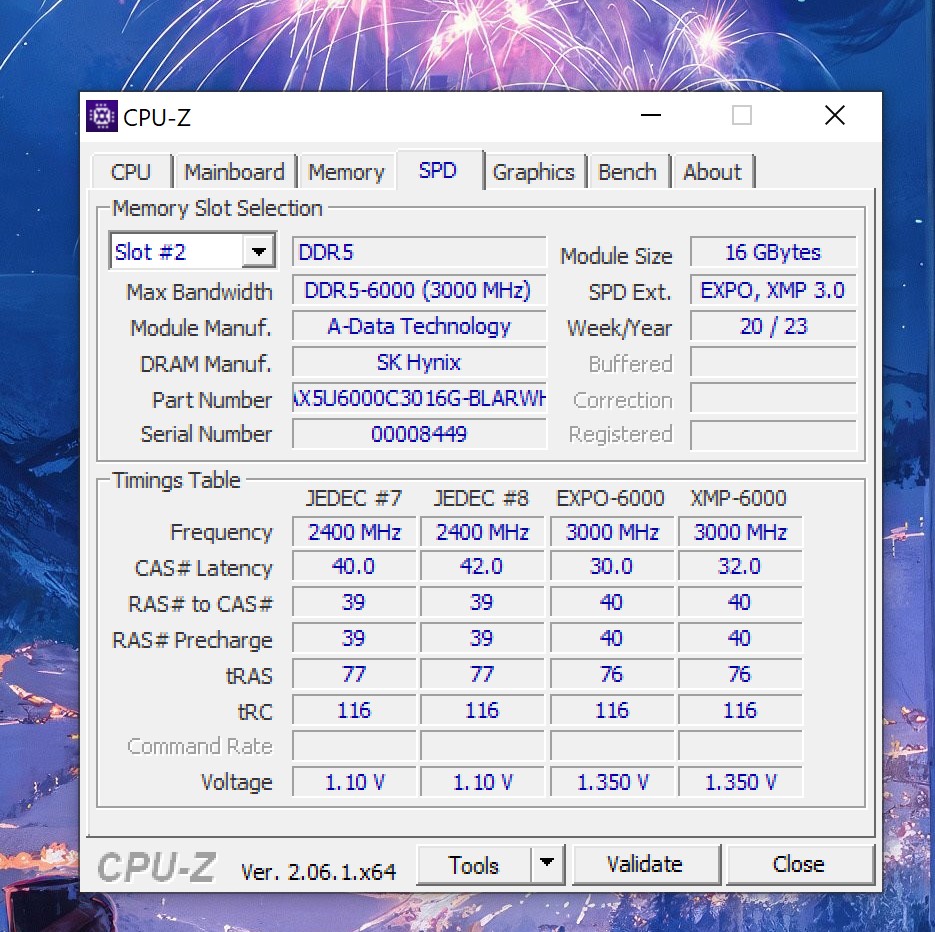
Task: Click EXPO-6000 voltage 1.350 V
Action: pos(612,782)
